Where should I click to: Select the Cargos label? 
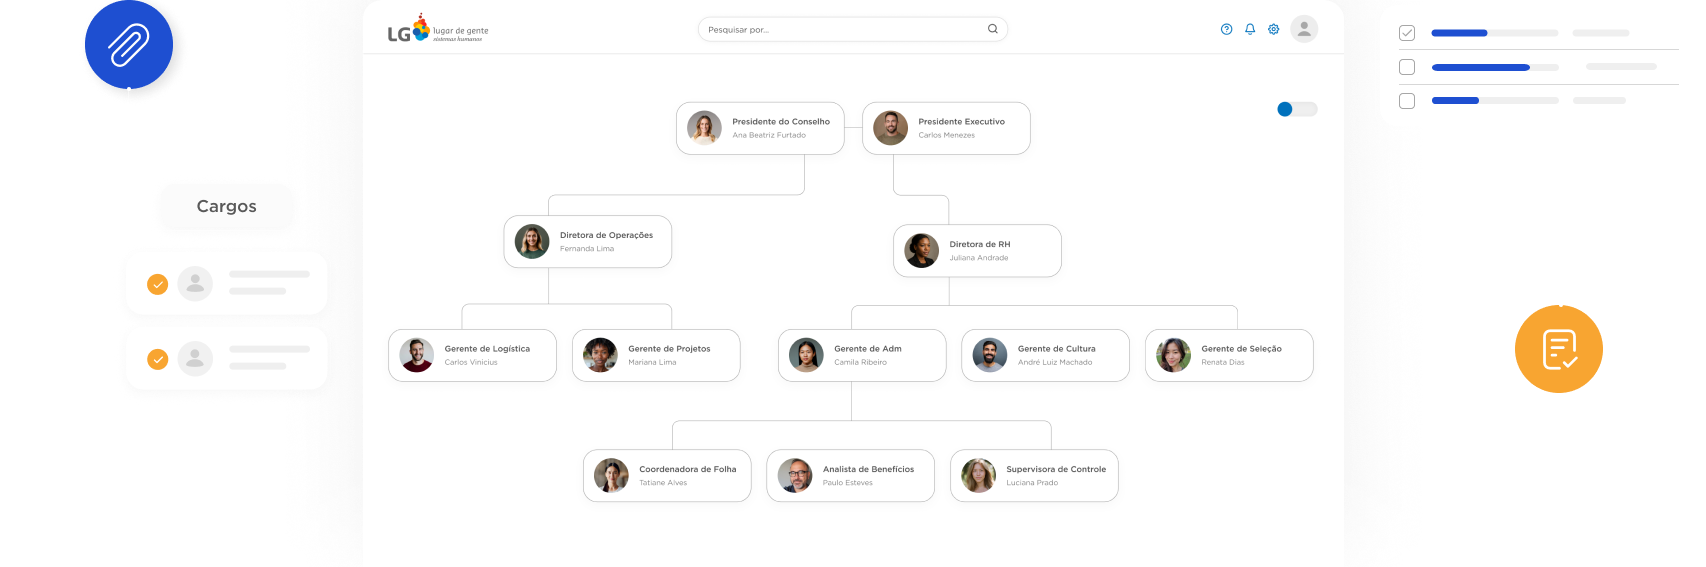pyautogui.click(x=227, y=206)
